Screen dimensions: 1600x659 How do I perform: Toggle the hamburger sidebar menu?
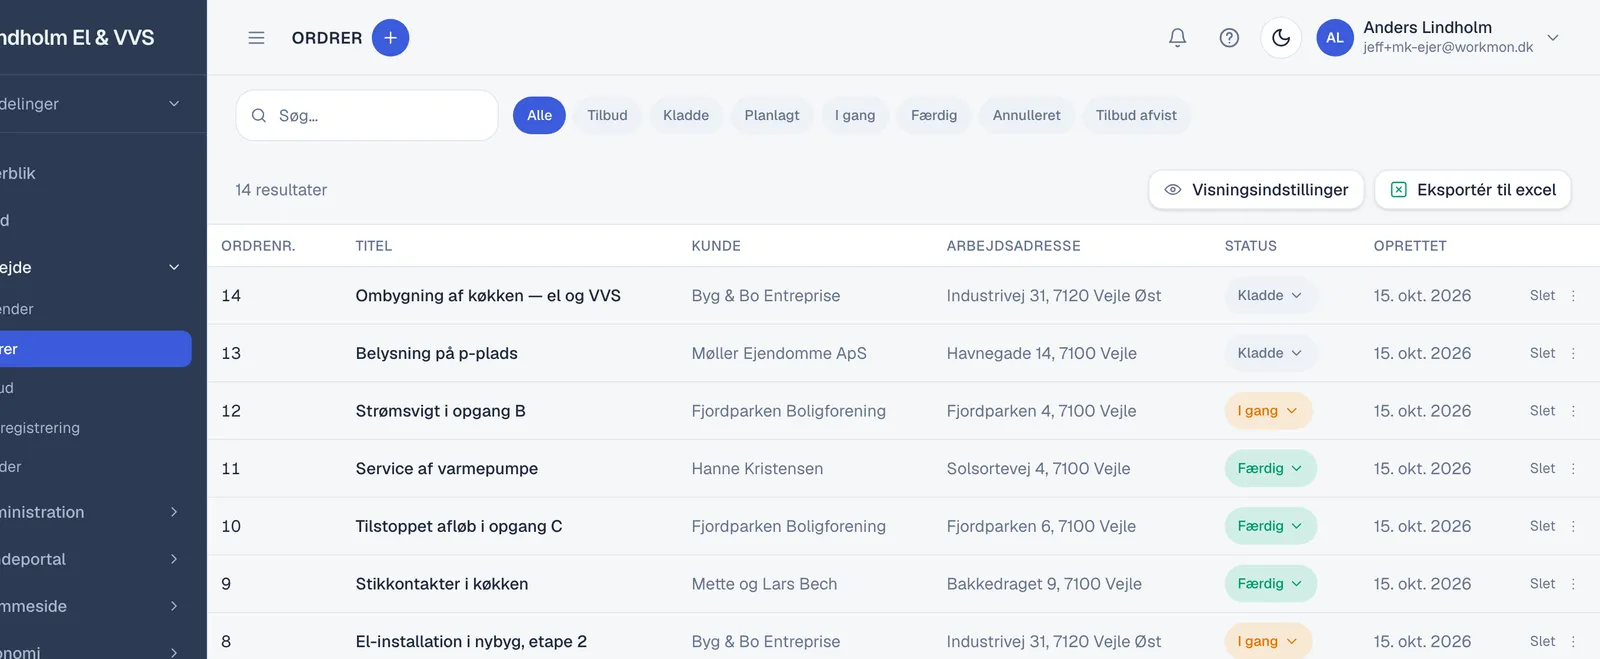click(x=256, y=38)
